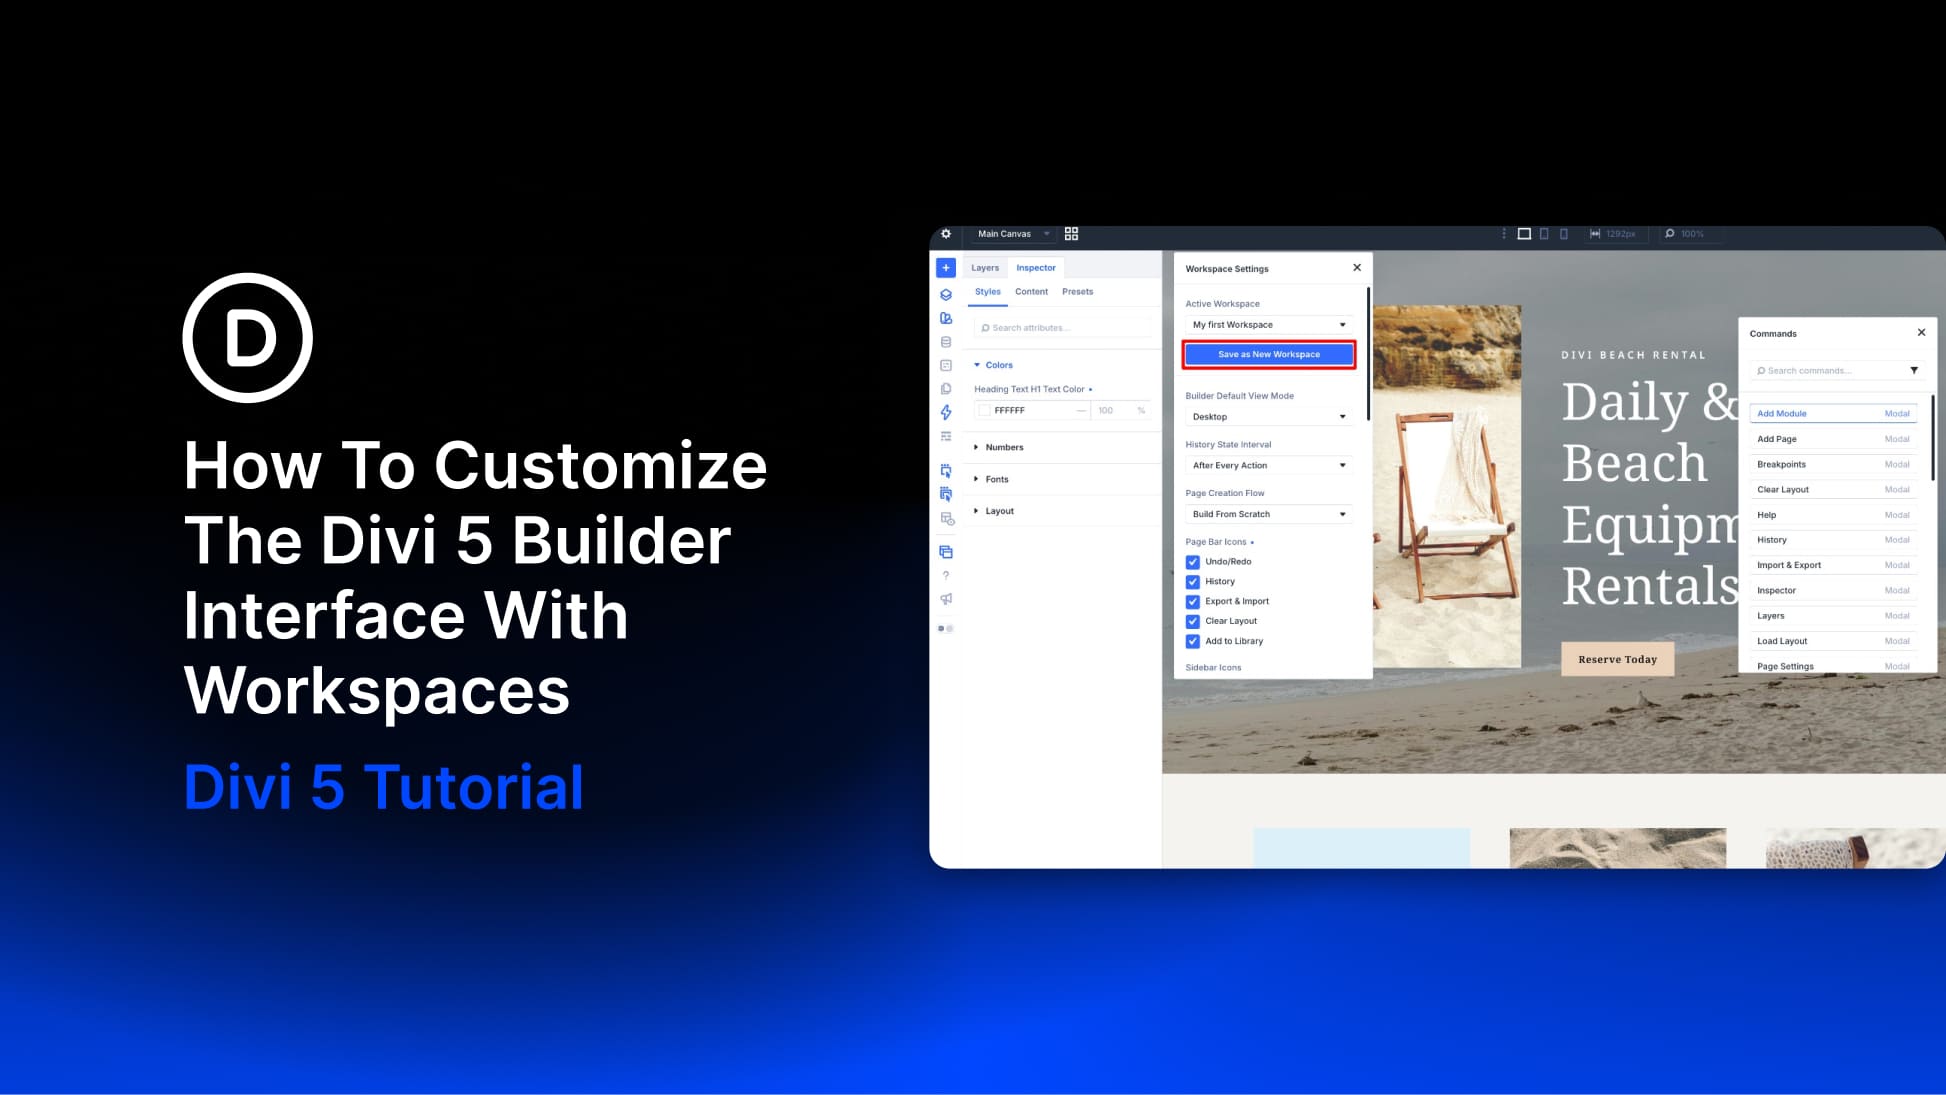The height and width of the screenshot is (1095, 1946).
Task: Click the 100% zoom level field
Action: [x=1692, y=234]
